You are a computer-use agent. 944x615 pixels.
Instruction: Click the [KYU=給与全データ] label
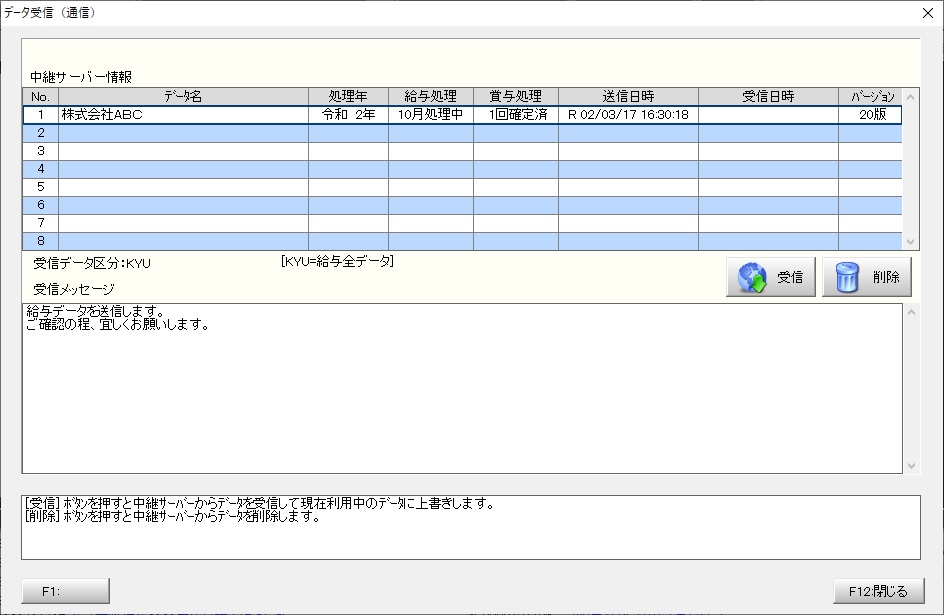[337, 261]
